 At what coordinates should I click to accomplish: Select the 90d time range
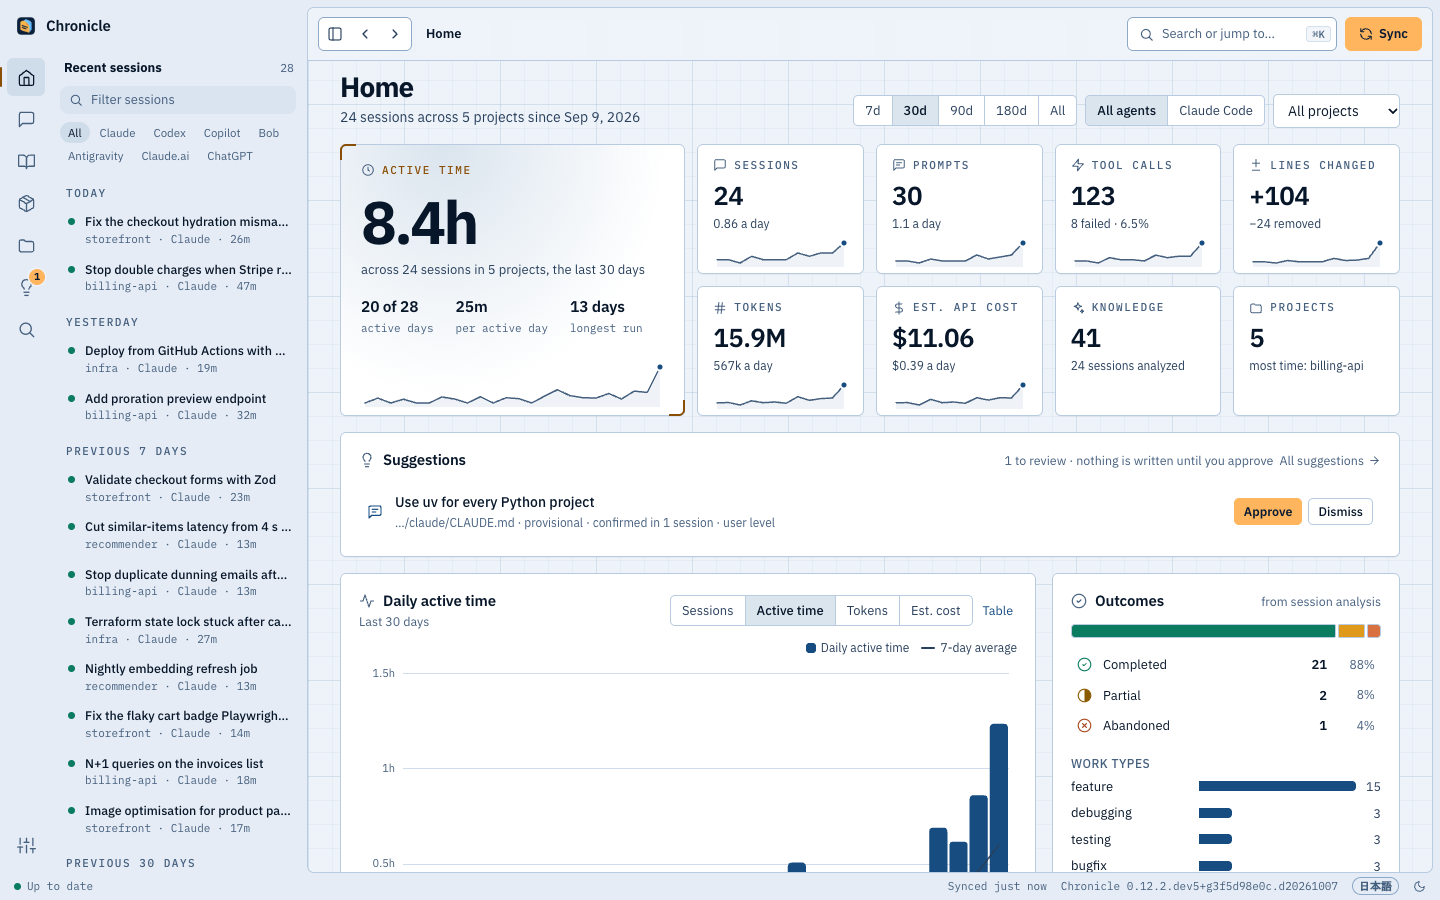pyautogui.click(x=962, y=111)
